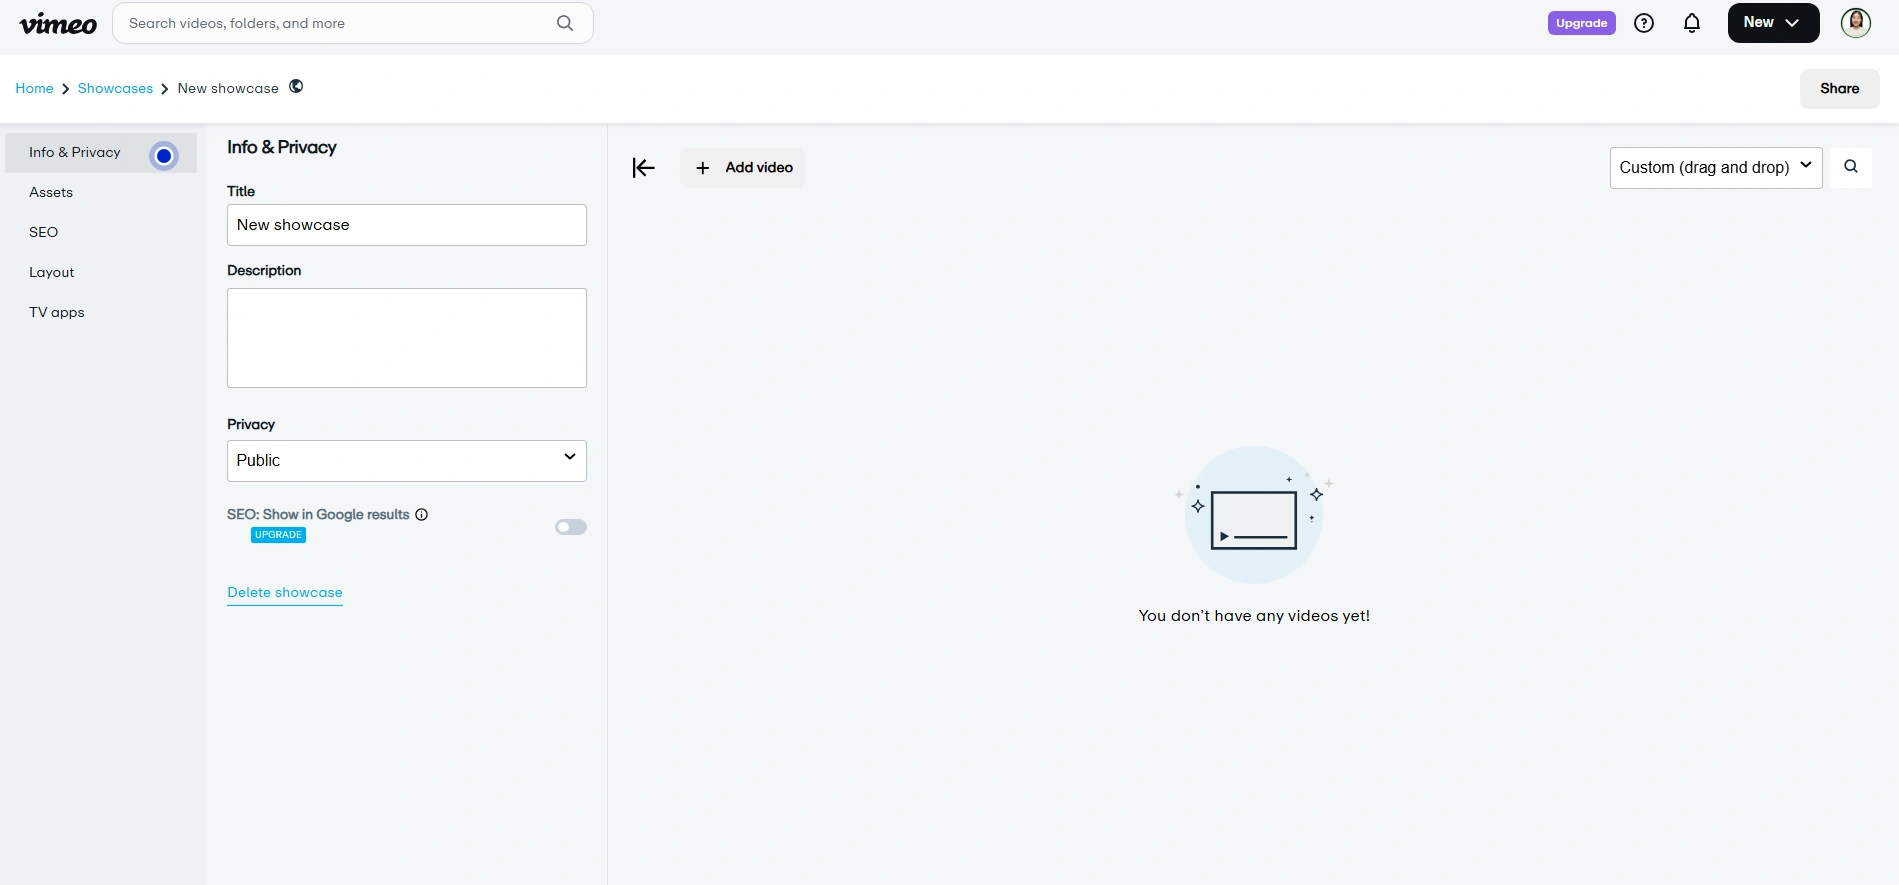Go to the Layout section
Screen dimensions: 1899x885
(x=52, y=272)
